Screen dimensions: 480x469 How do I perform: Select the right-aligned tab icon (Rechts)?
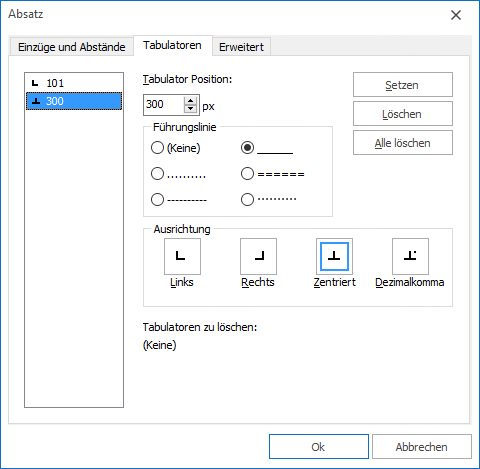tap(258, 256)
